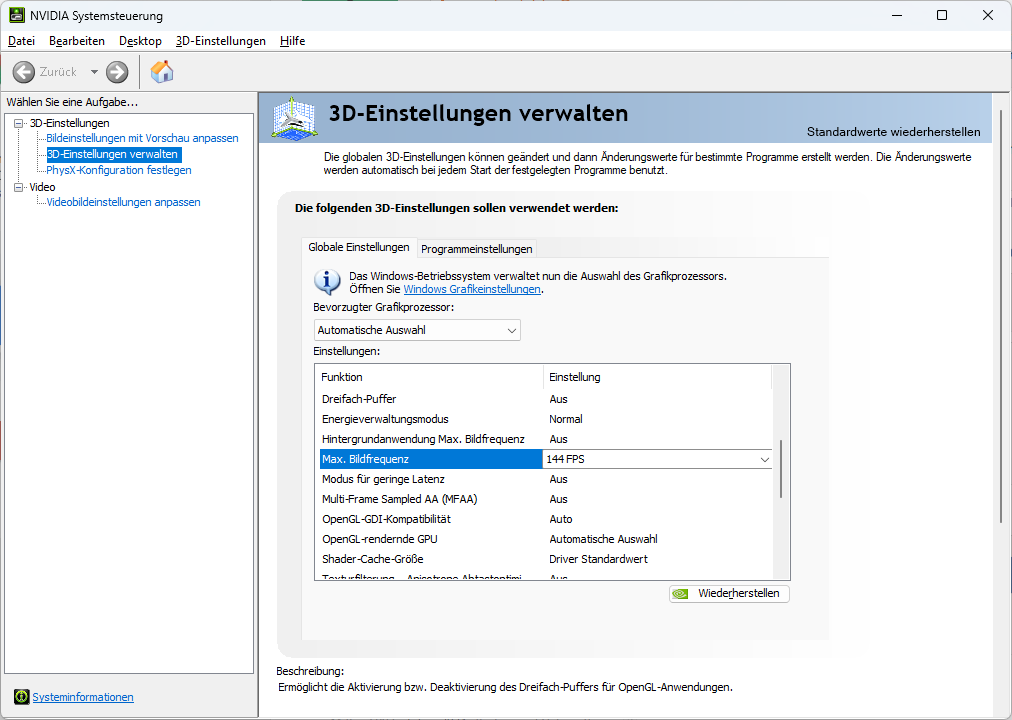The image size is (1012, 720).
Task: Select the OpenGL-rendernde GPU row
Action: click(546, 539)
